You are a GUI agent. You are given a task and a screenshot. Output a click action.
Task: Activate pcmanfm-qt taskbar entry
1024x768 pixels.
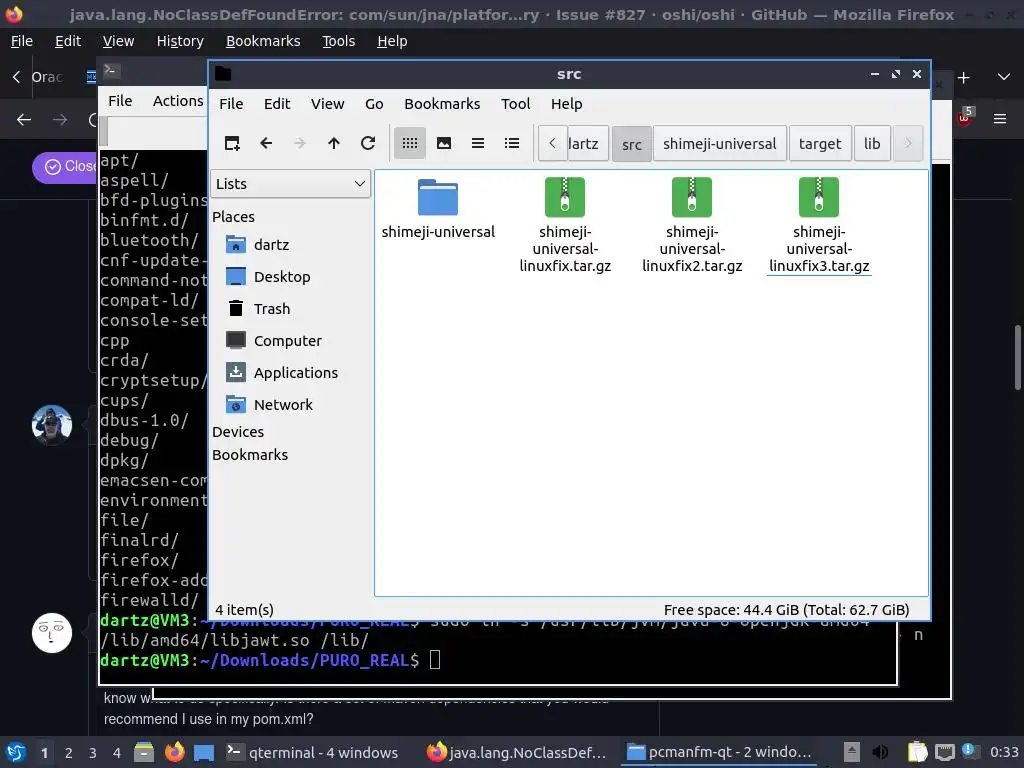(x=720, y=752)
